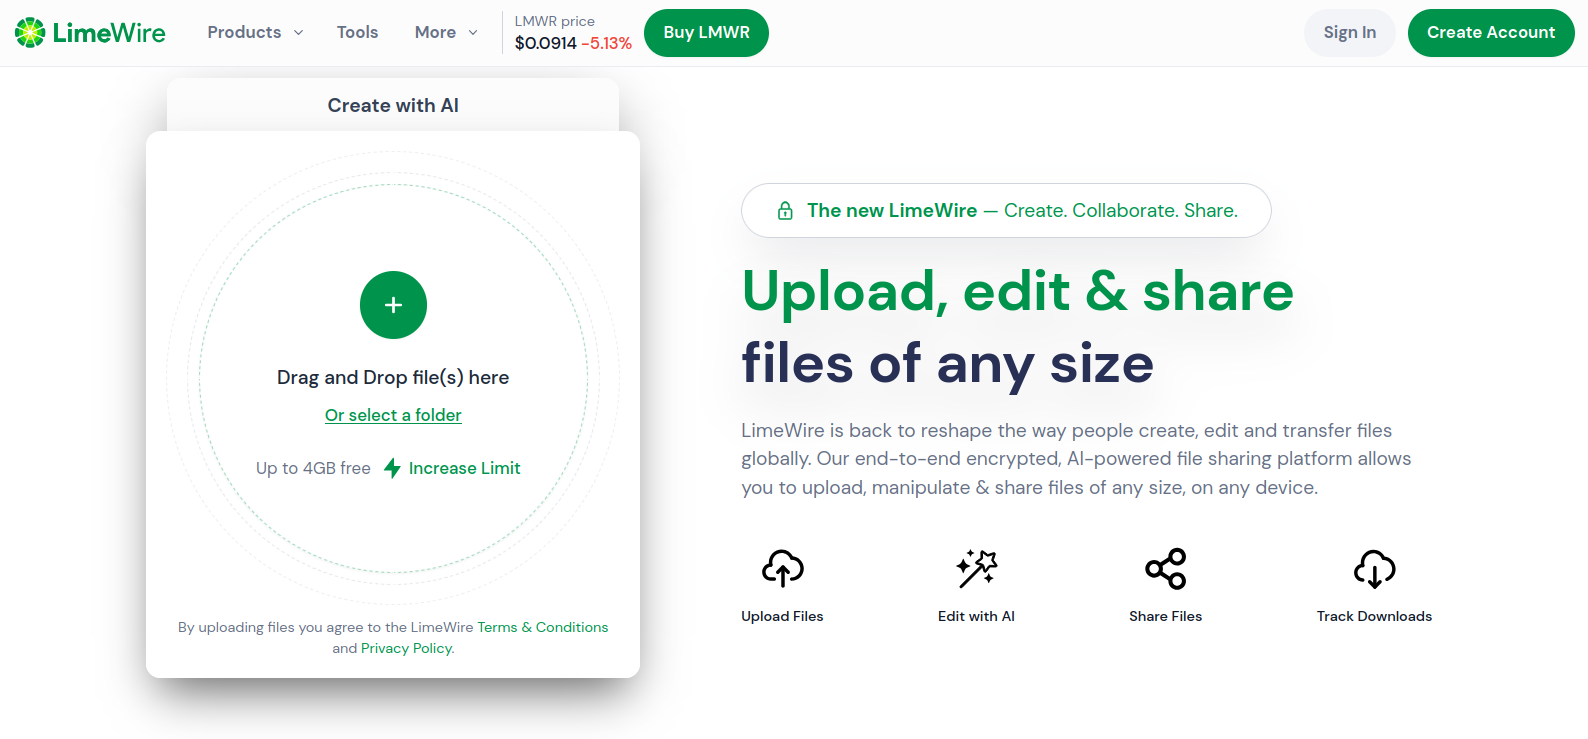Click the padlock icon in the banner pill

[786, 211]
